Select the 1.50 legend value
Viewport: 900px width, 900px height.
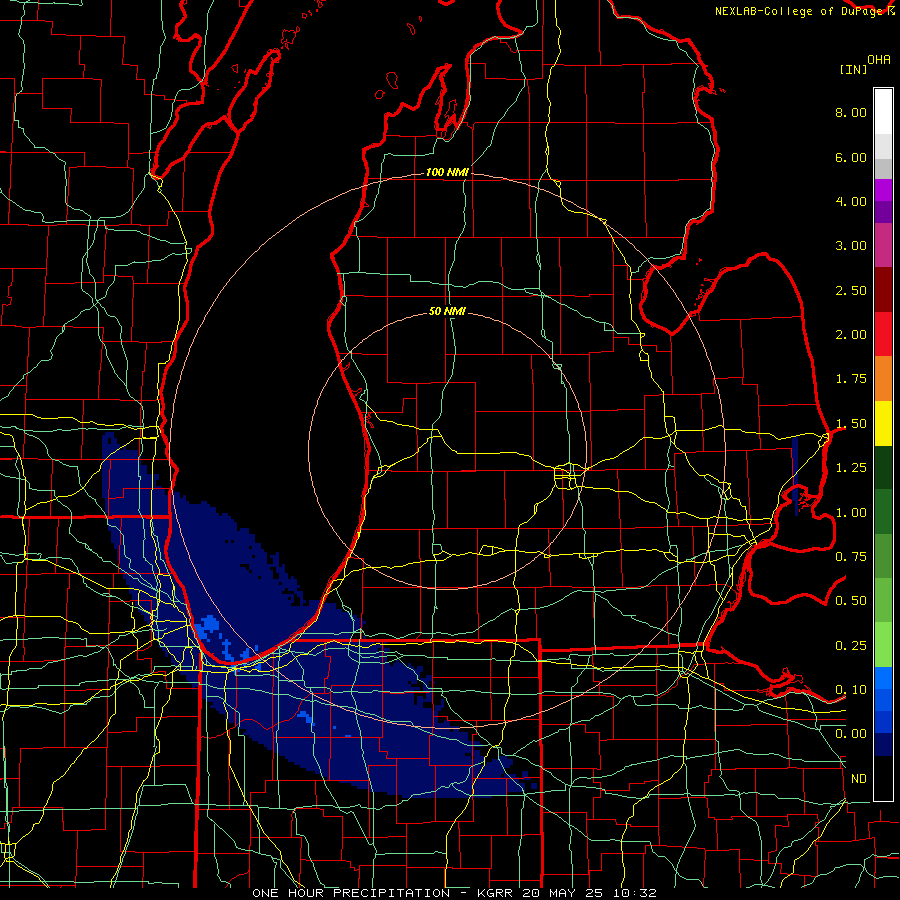(851, 424)
